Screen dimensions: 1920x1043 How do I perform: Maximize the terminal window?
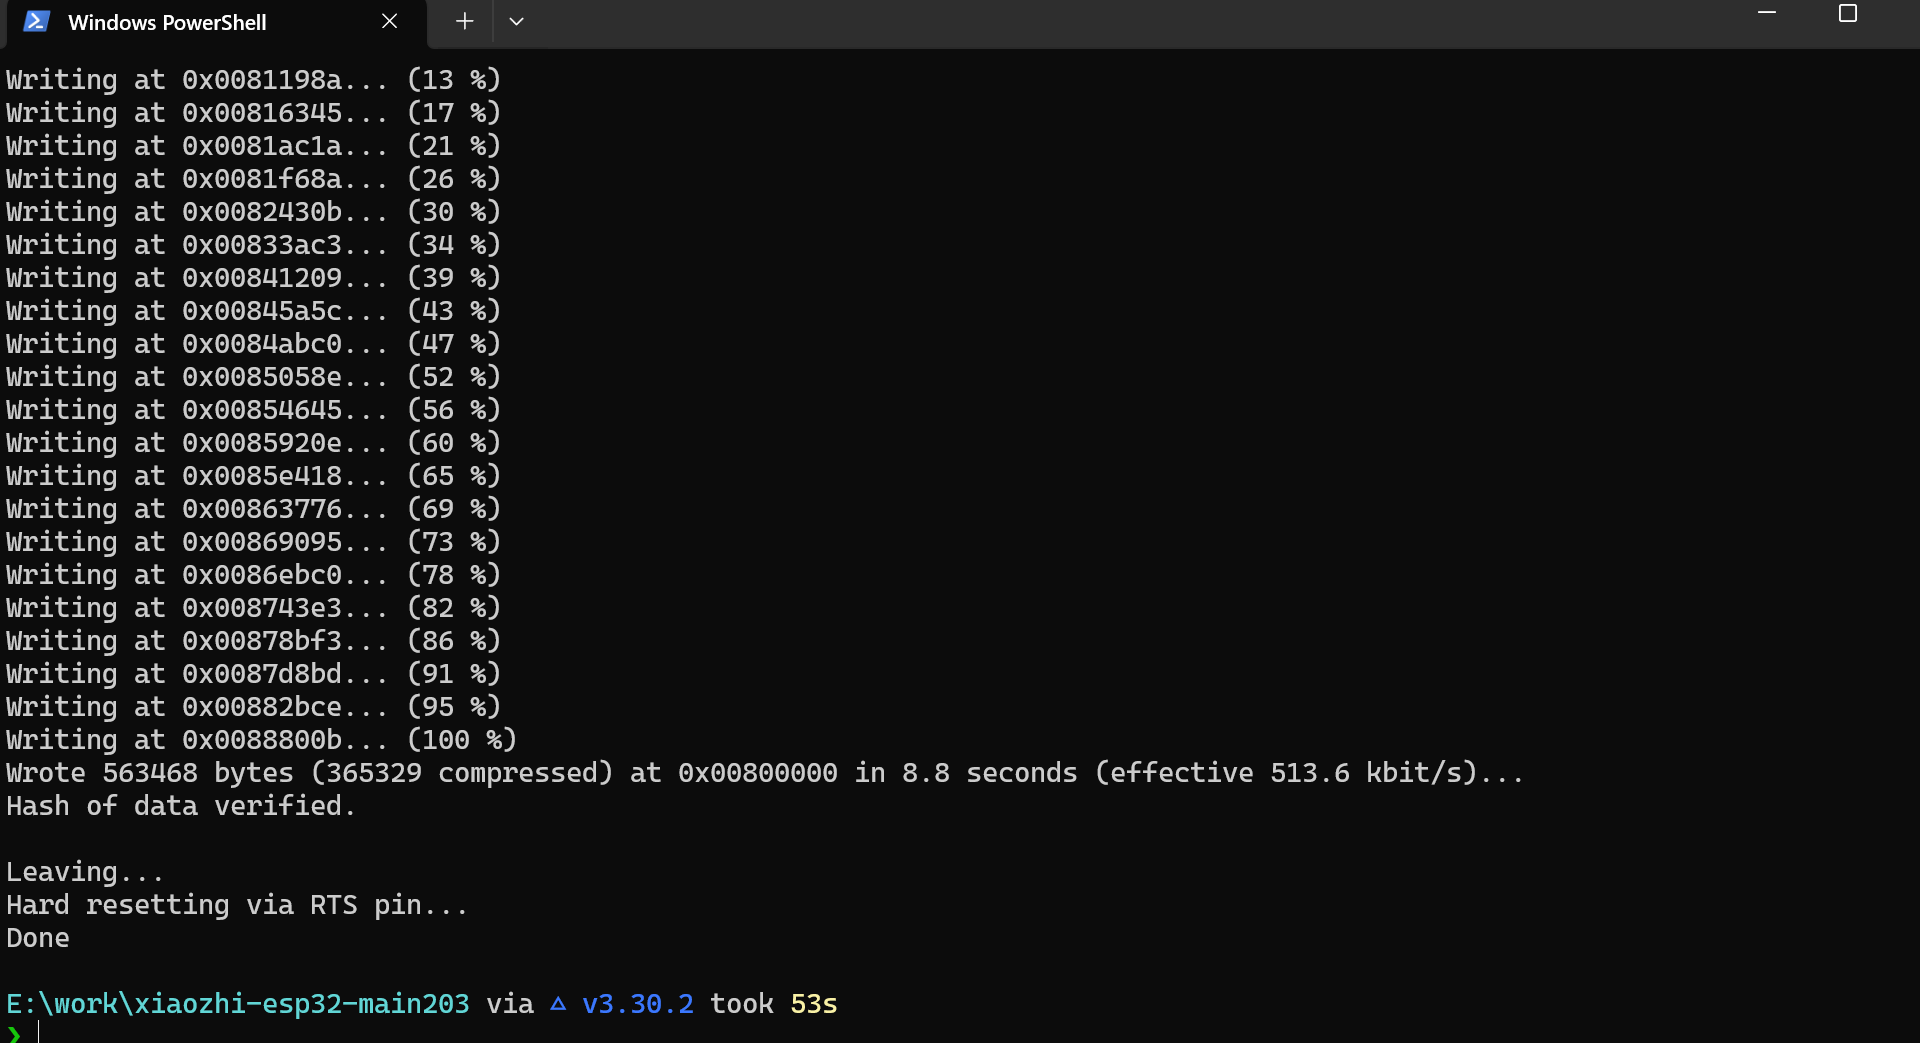tap(1847, 14)
